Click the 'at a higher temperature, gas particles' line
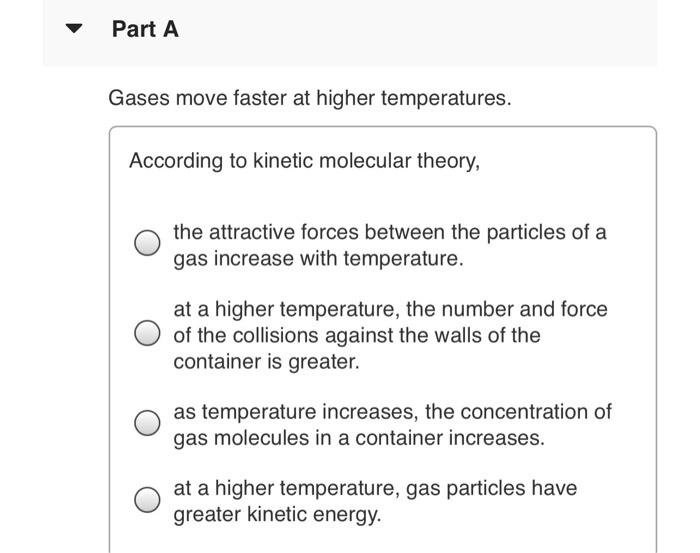Viewport: 700px width, 553px height. click(x=375, y=488)
